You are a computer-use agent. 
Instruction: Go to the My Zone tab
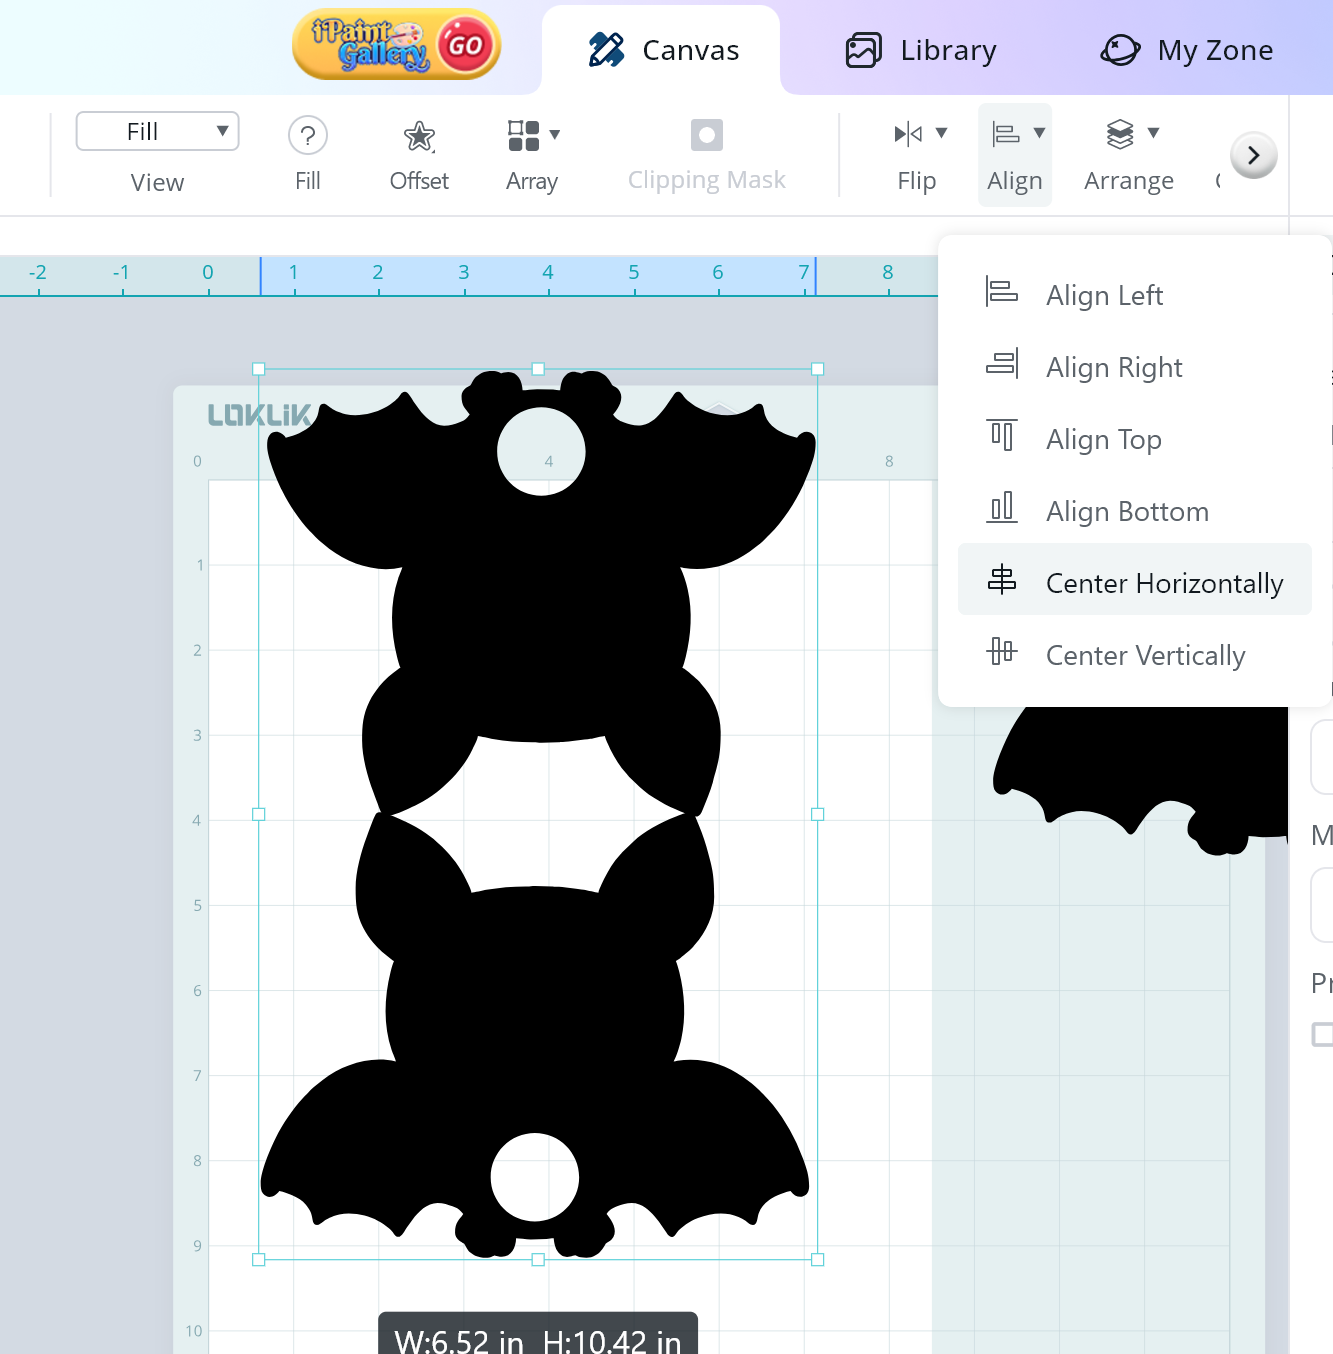(x=1186, y=50)
